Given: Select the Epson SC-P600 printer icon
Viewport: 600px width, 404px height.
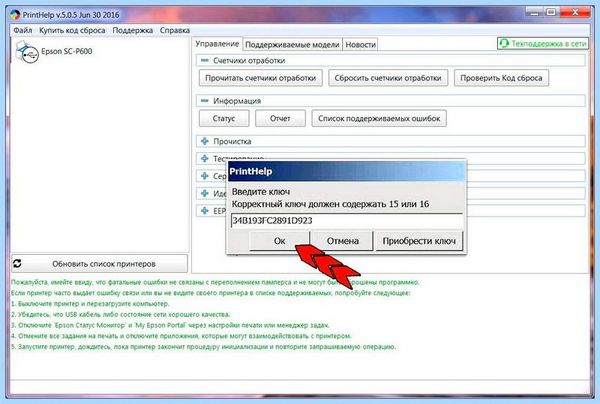Looking at the screenshot, I should 27,52.
